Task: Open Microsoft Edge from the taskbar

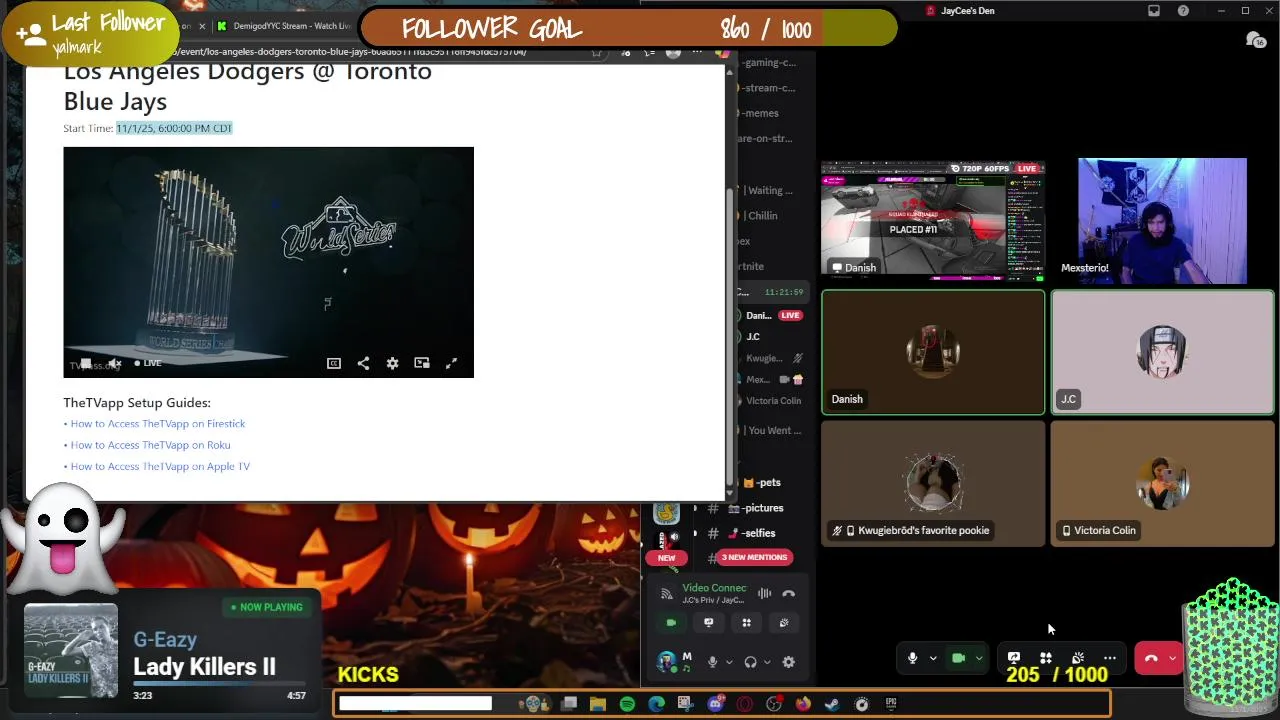Action: click(656, 704)
